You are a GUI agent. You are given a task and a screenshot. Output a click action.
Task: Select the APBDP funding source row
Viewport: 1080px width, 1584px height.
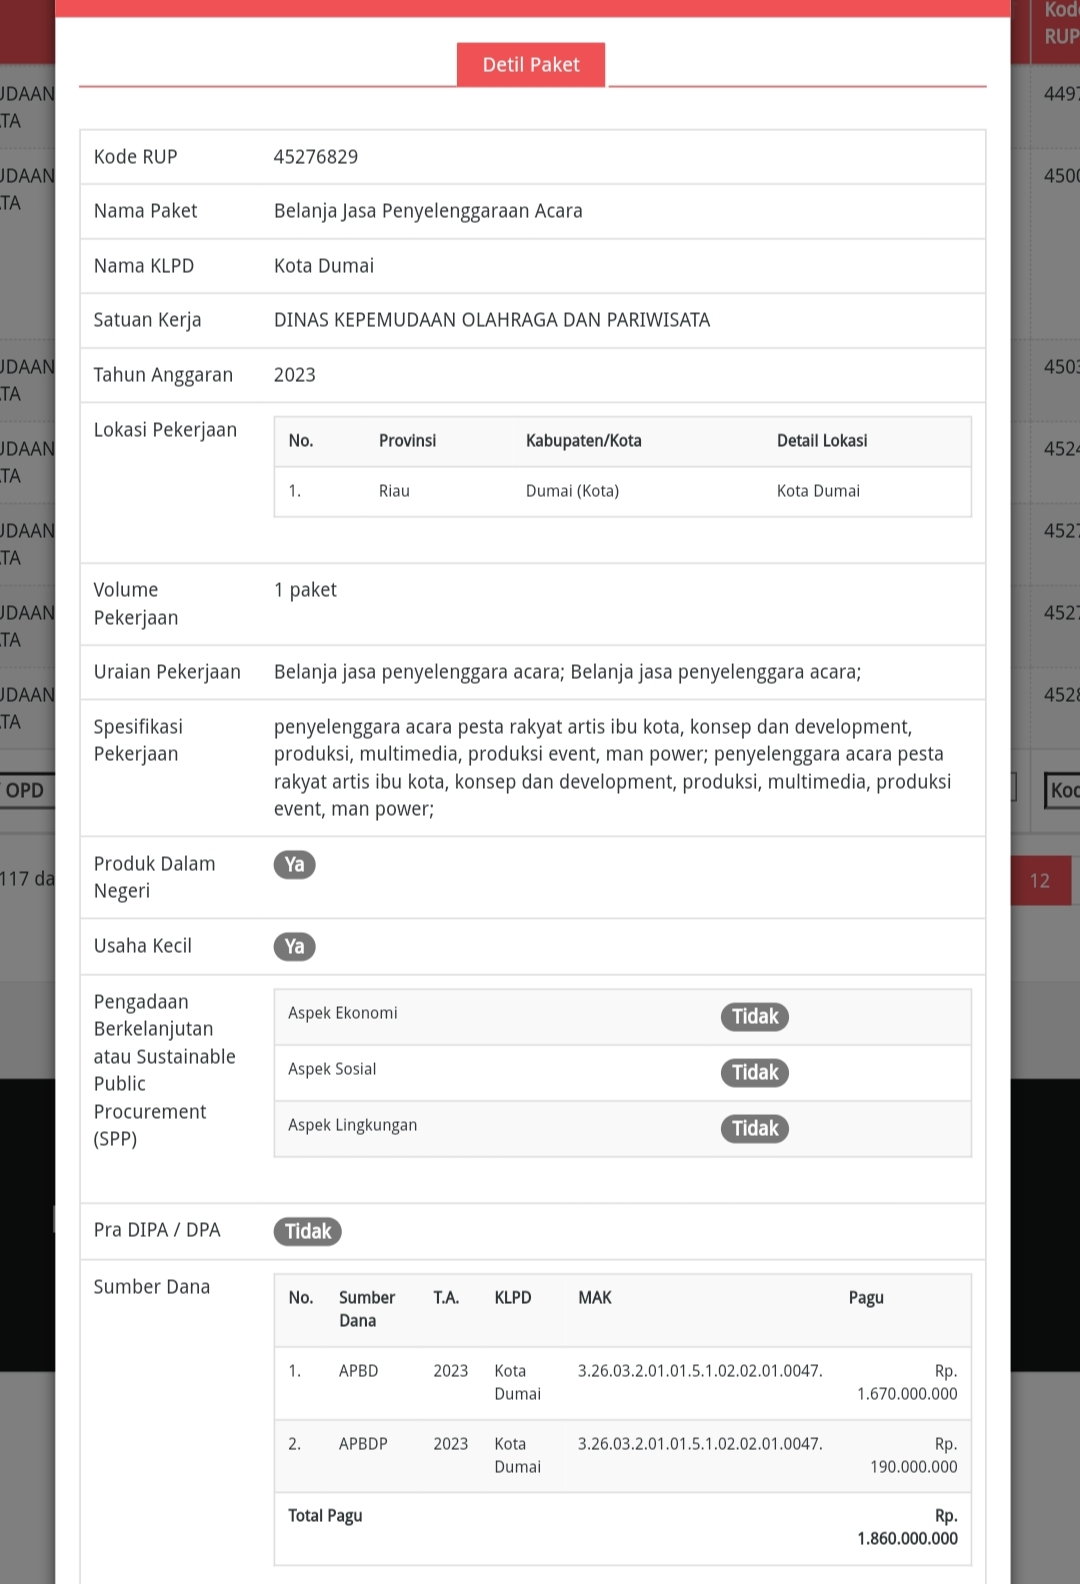tap(363, 1444)
